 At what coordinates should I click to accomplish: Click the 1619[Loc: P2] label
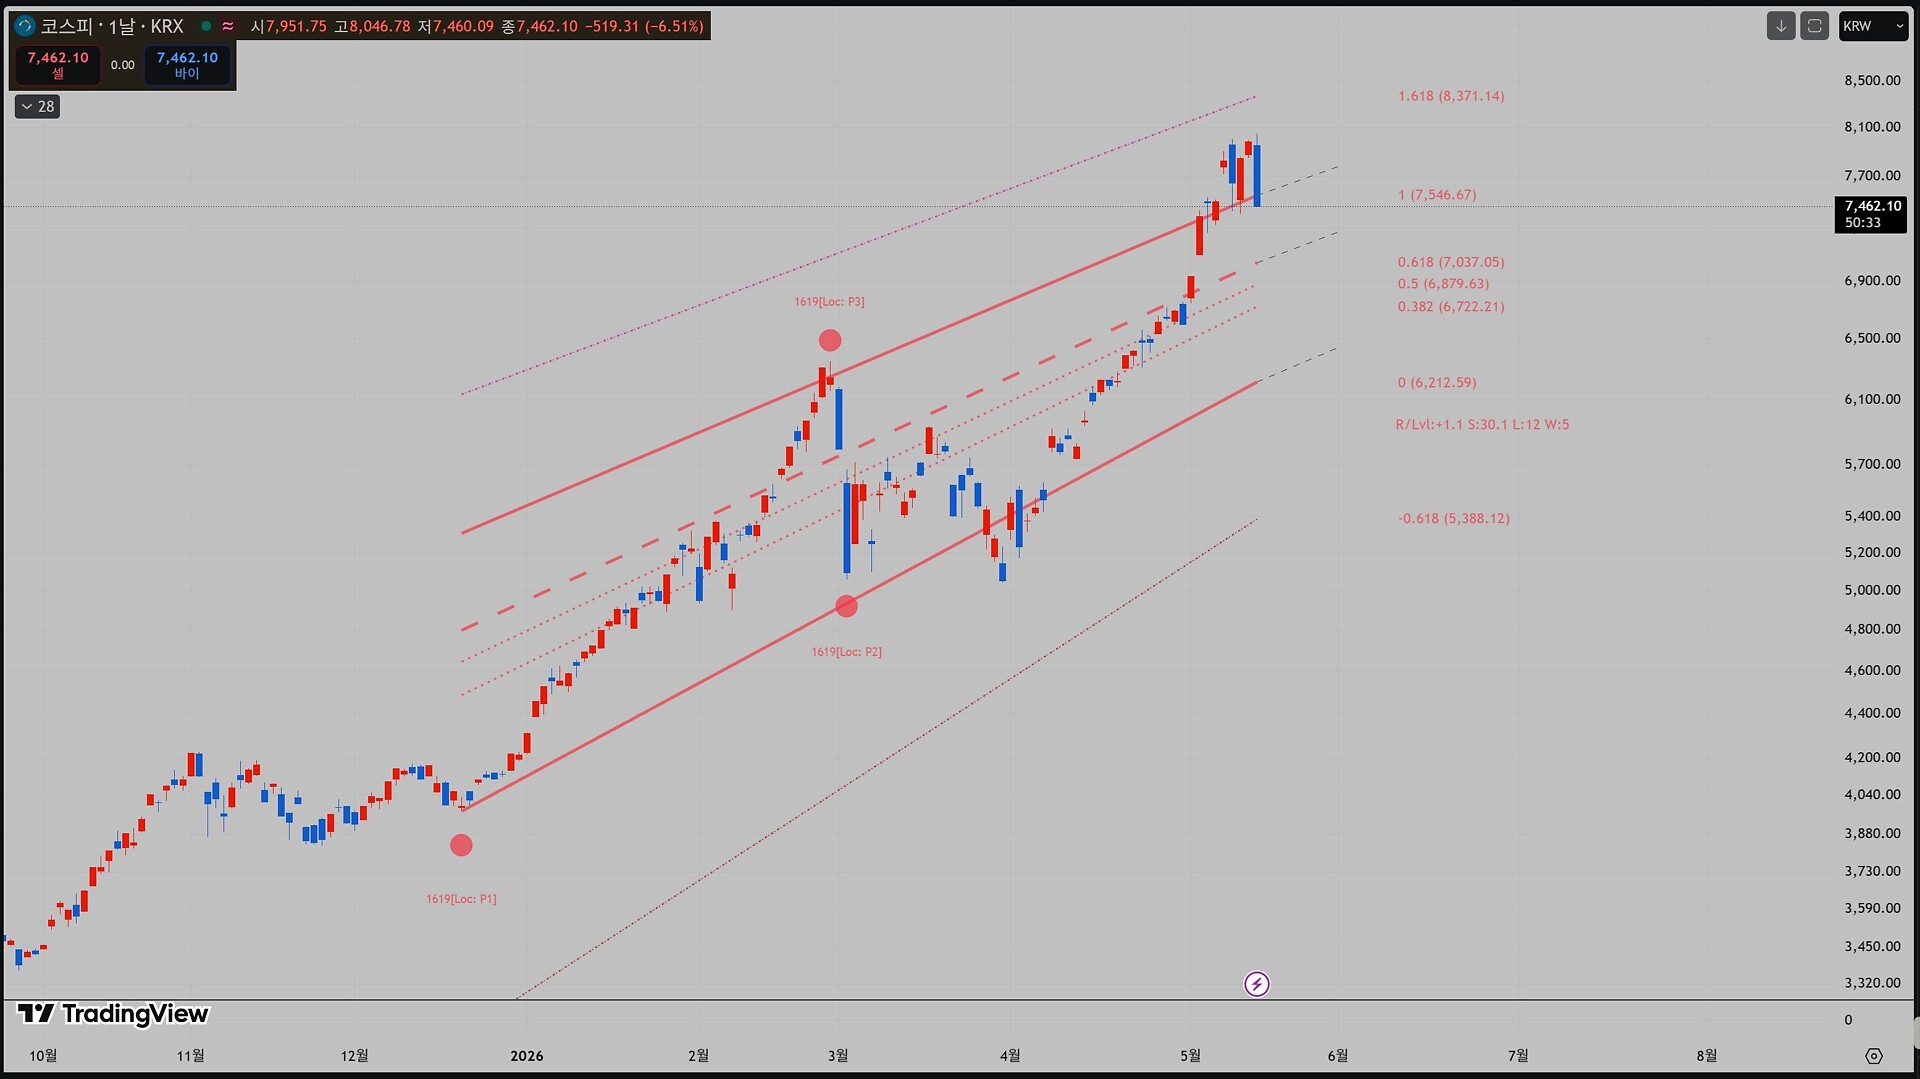coord(846,652)
